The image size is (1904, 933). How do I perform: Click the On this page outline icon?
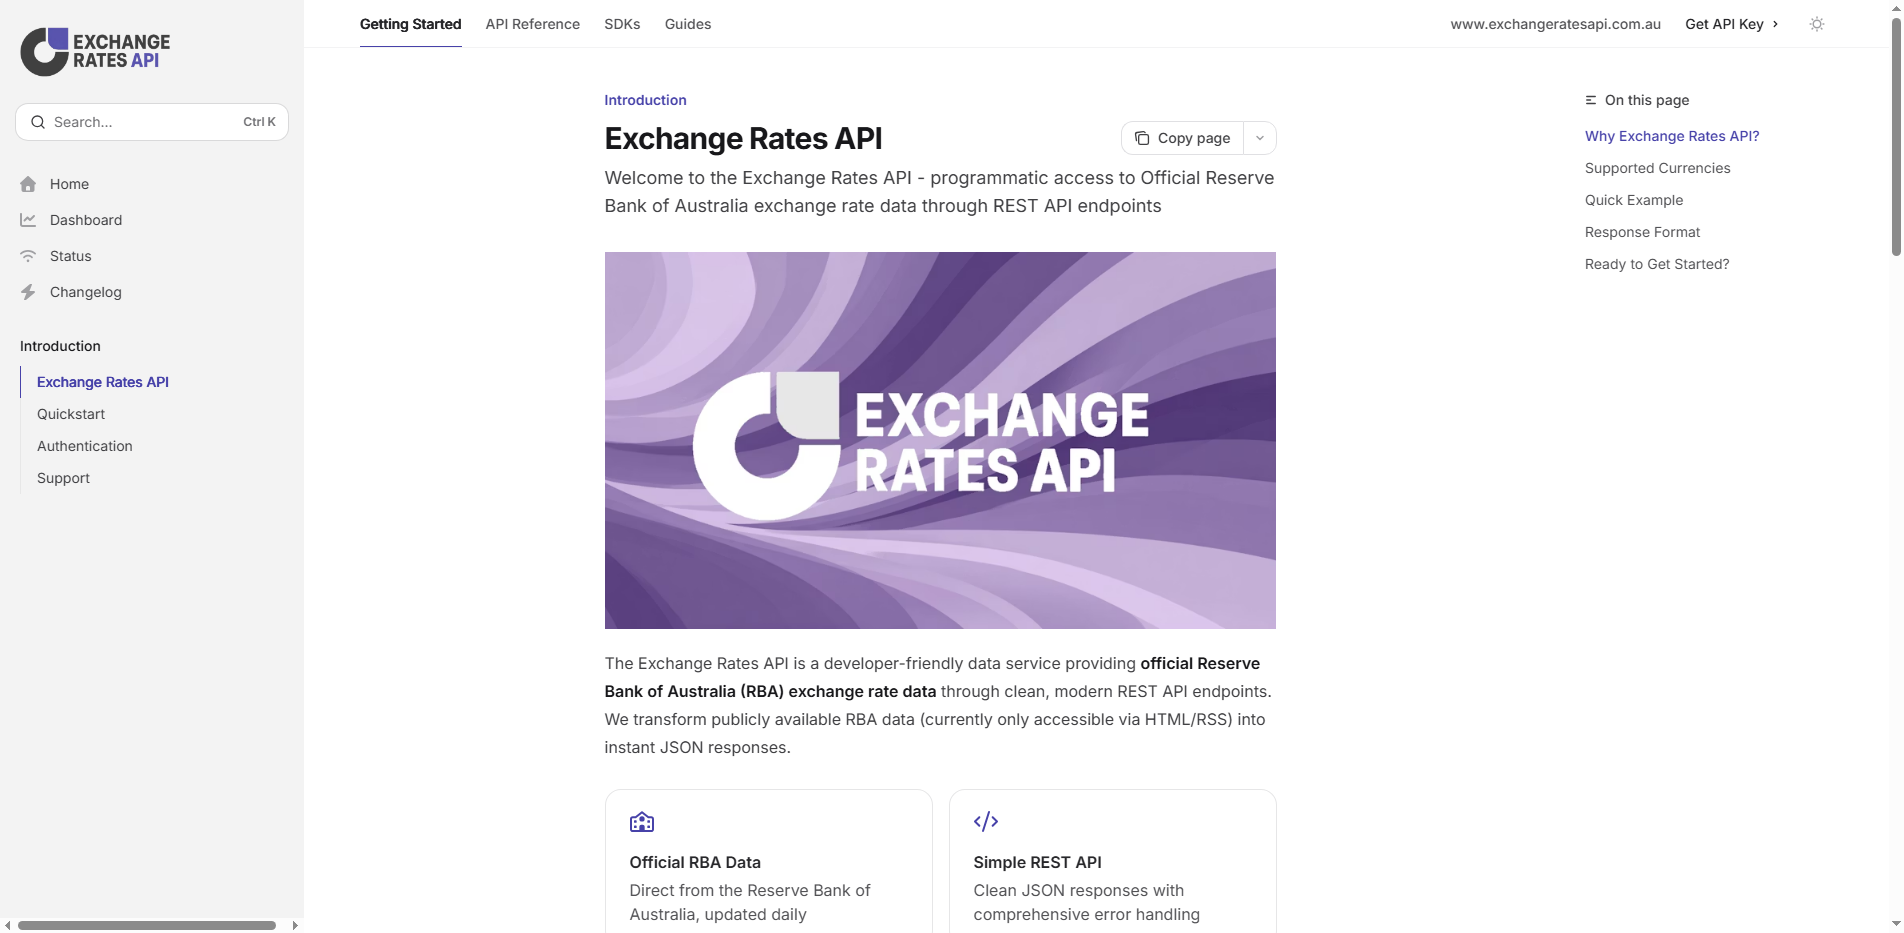pyautogui.click(x=1591, y=100)
